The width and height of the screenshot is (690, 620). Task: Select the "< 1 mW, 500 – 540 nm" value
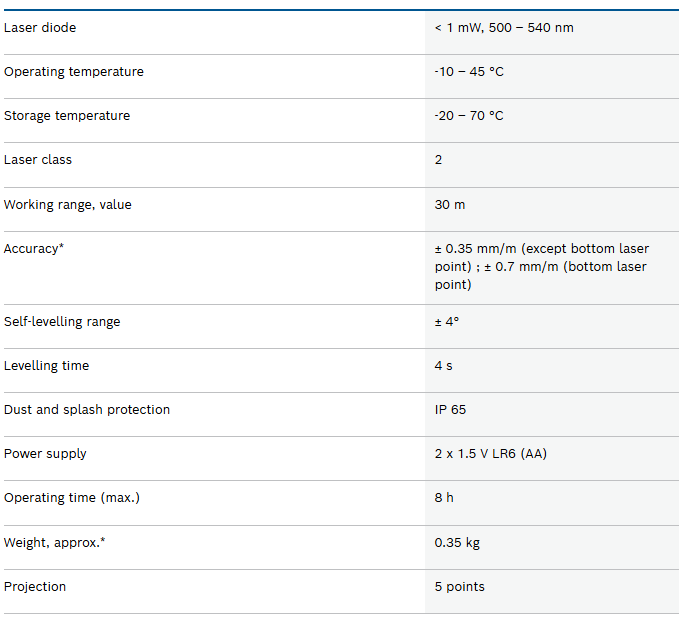tap(504, 28)
